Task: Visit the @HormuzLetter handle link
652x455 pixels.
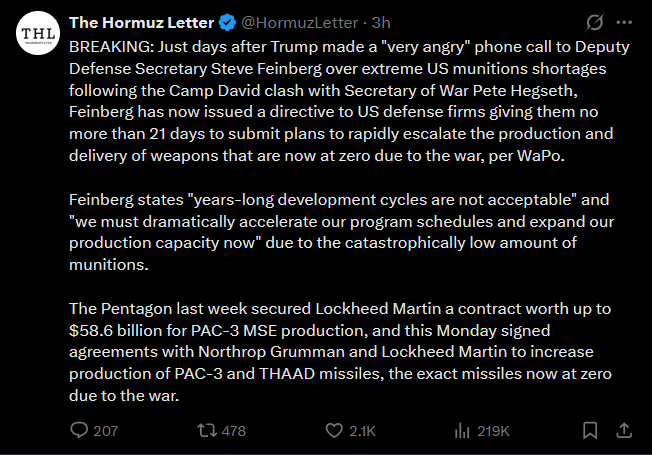Action: tap(299, 22)
